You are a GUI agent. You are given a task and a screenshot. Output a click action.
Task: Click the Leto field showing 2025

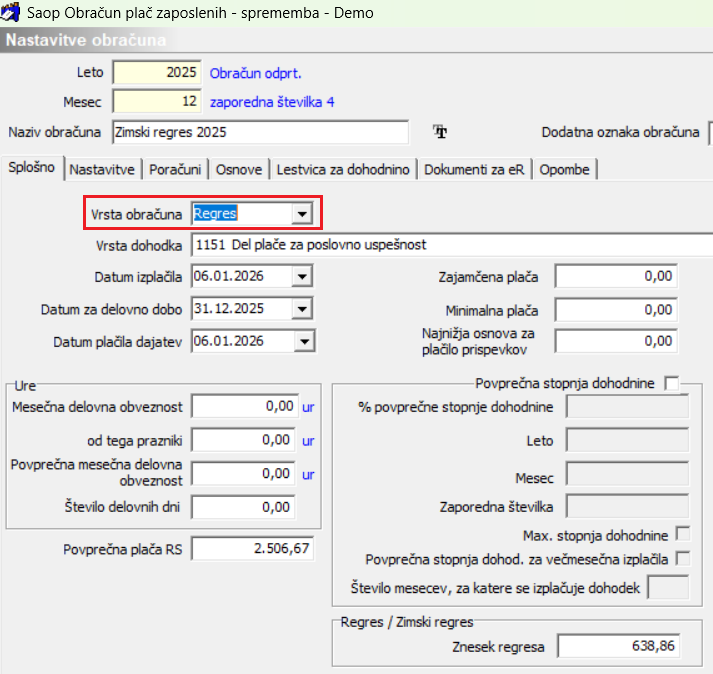[x=156, y=72]
